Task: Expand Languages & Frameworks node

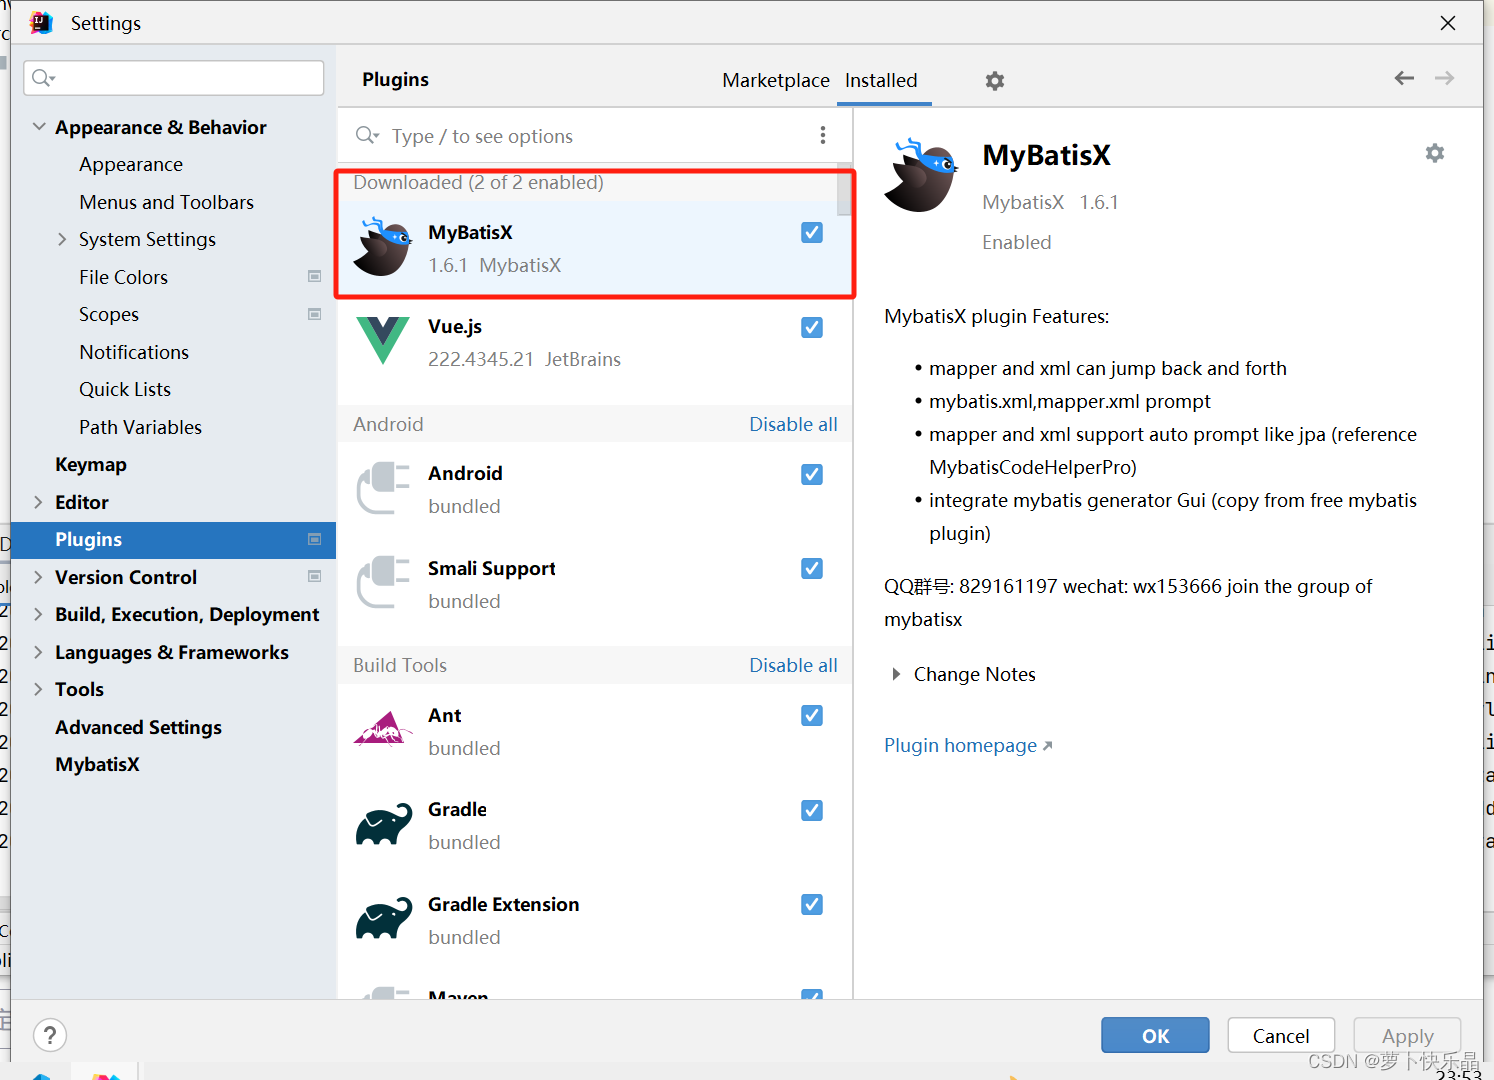Action: tap(38, 652)
